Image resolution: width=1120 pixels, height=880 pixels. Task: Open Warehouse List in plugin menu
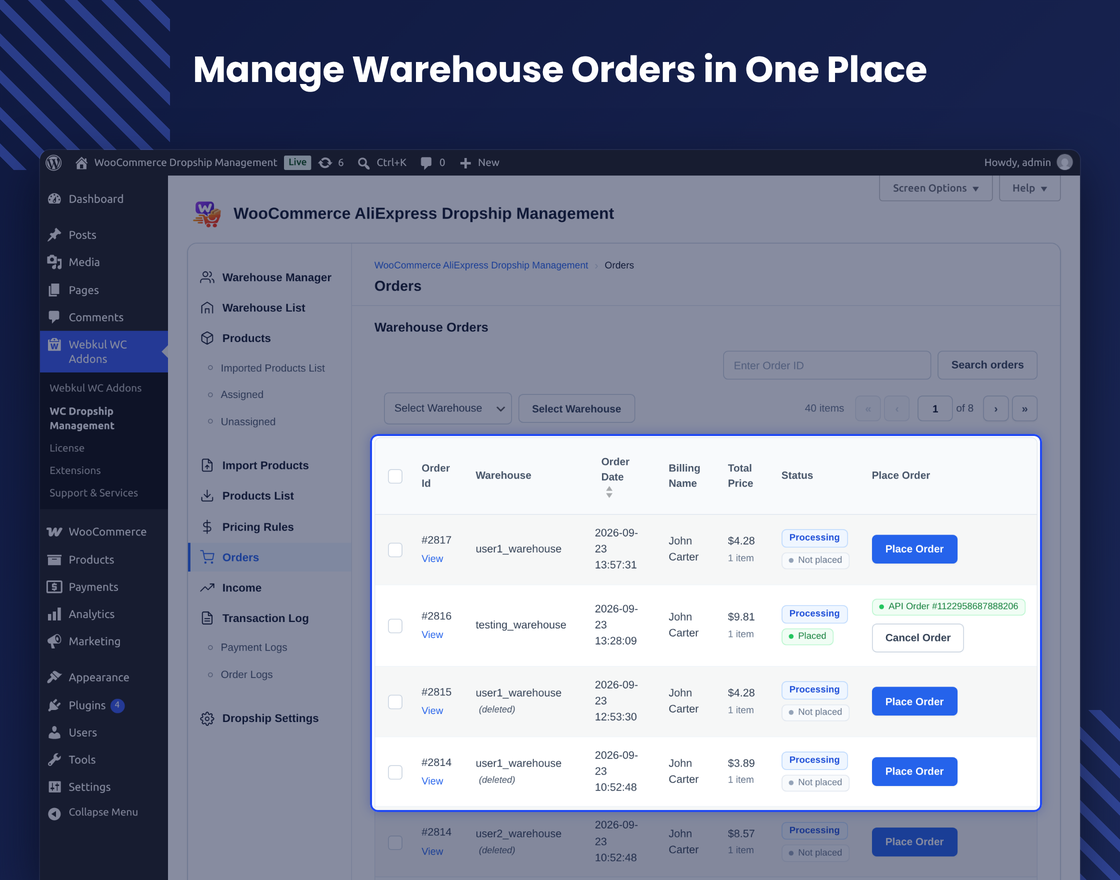264,308
